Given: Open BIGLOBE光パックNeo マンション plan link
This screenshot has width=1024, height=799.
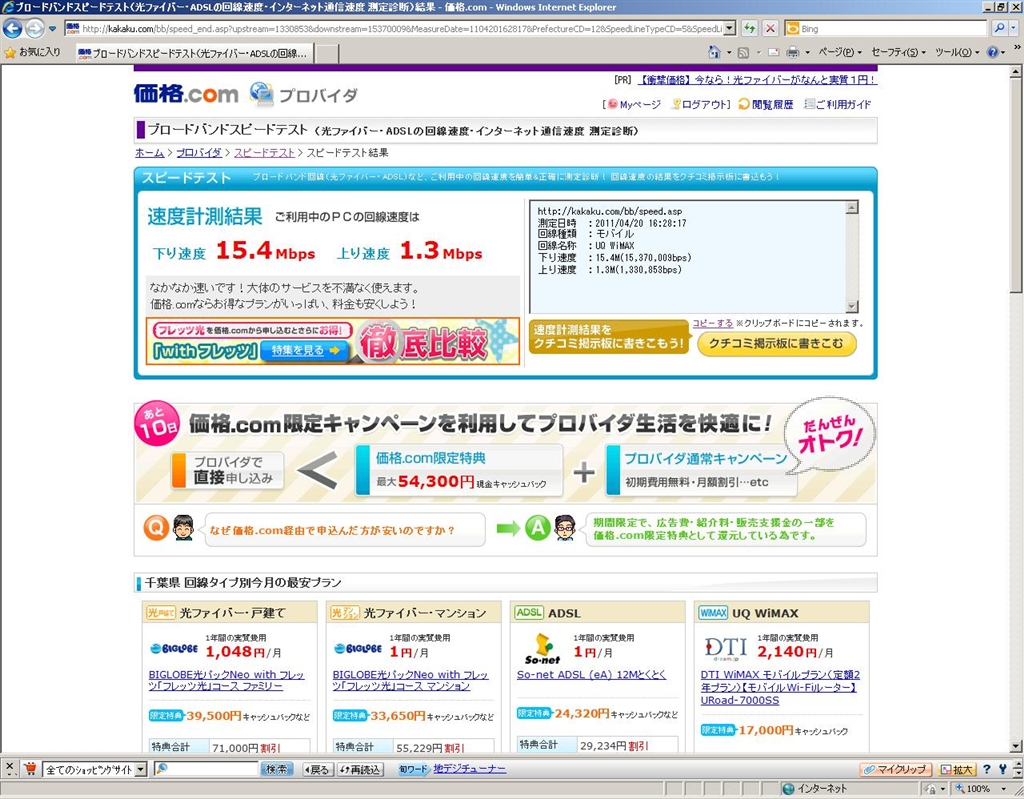Looking at the screenshot, I should (x=411, y=680).
